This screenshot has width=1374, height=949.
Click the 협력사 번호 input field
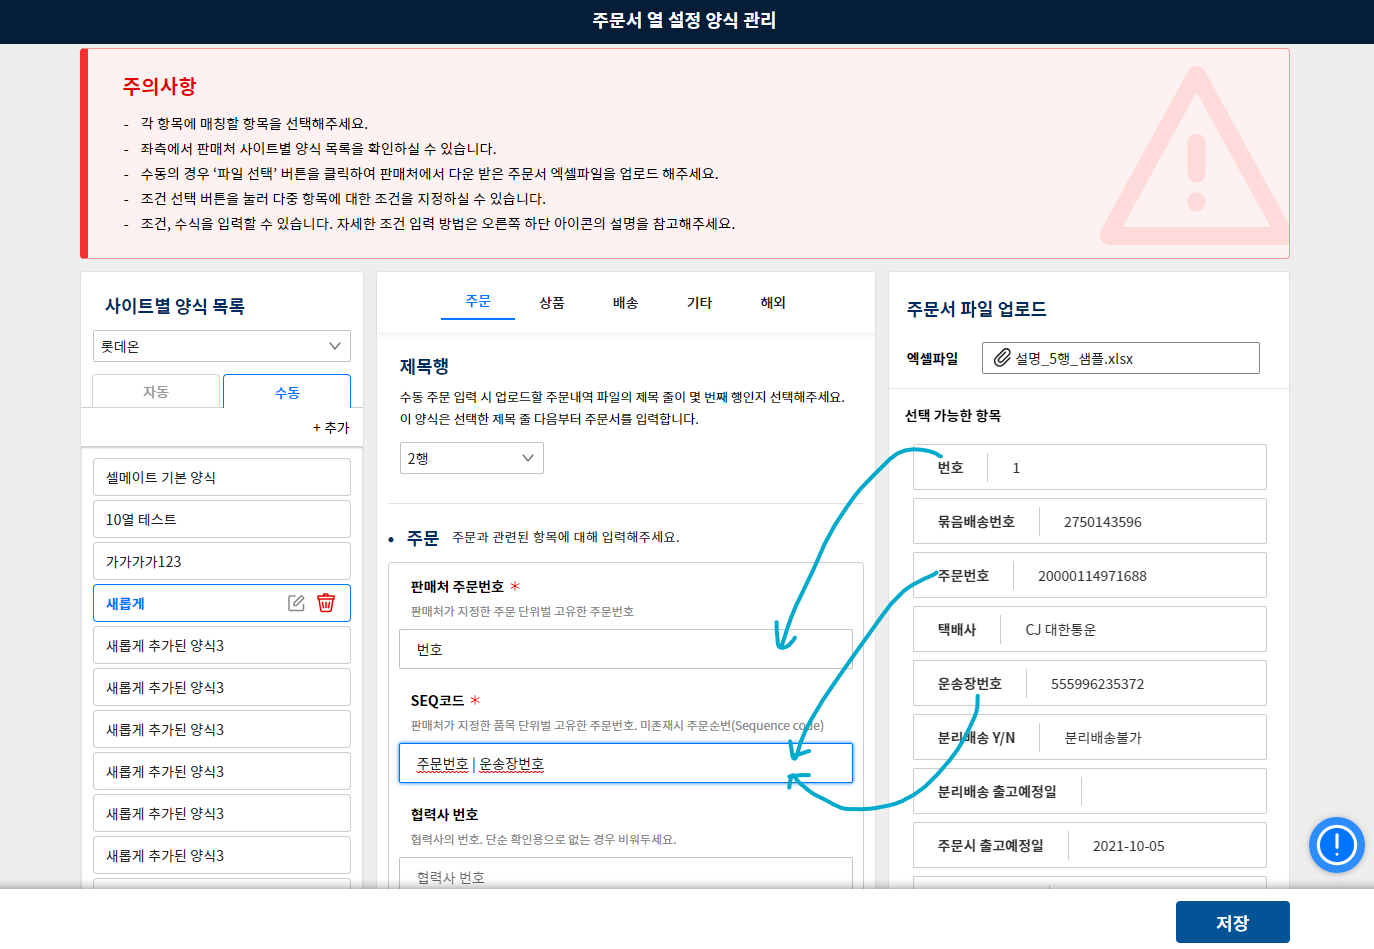tap(626, 875)
